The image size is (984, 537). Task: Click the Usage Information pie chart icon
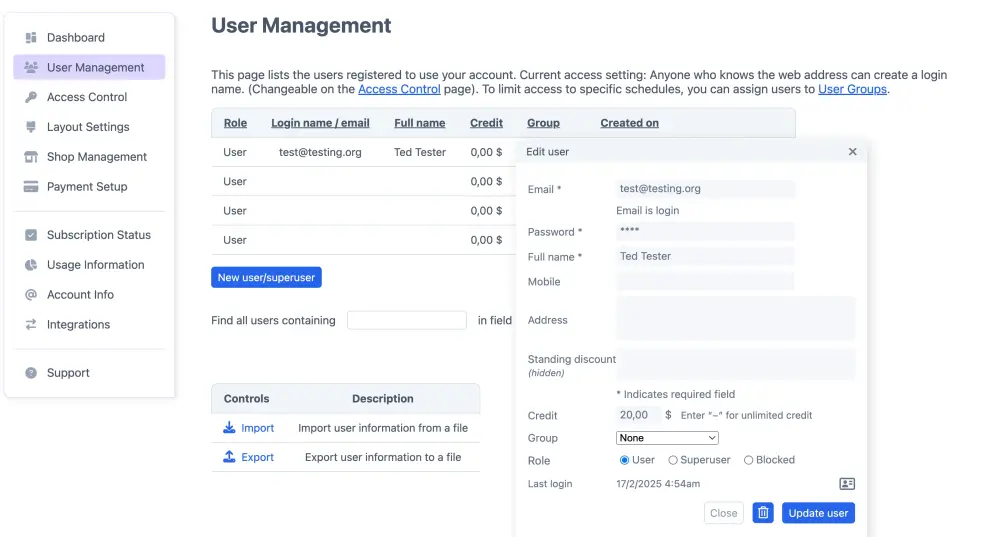[31, 265]
